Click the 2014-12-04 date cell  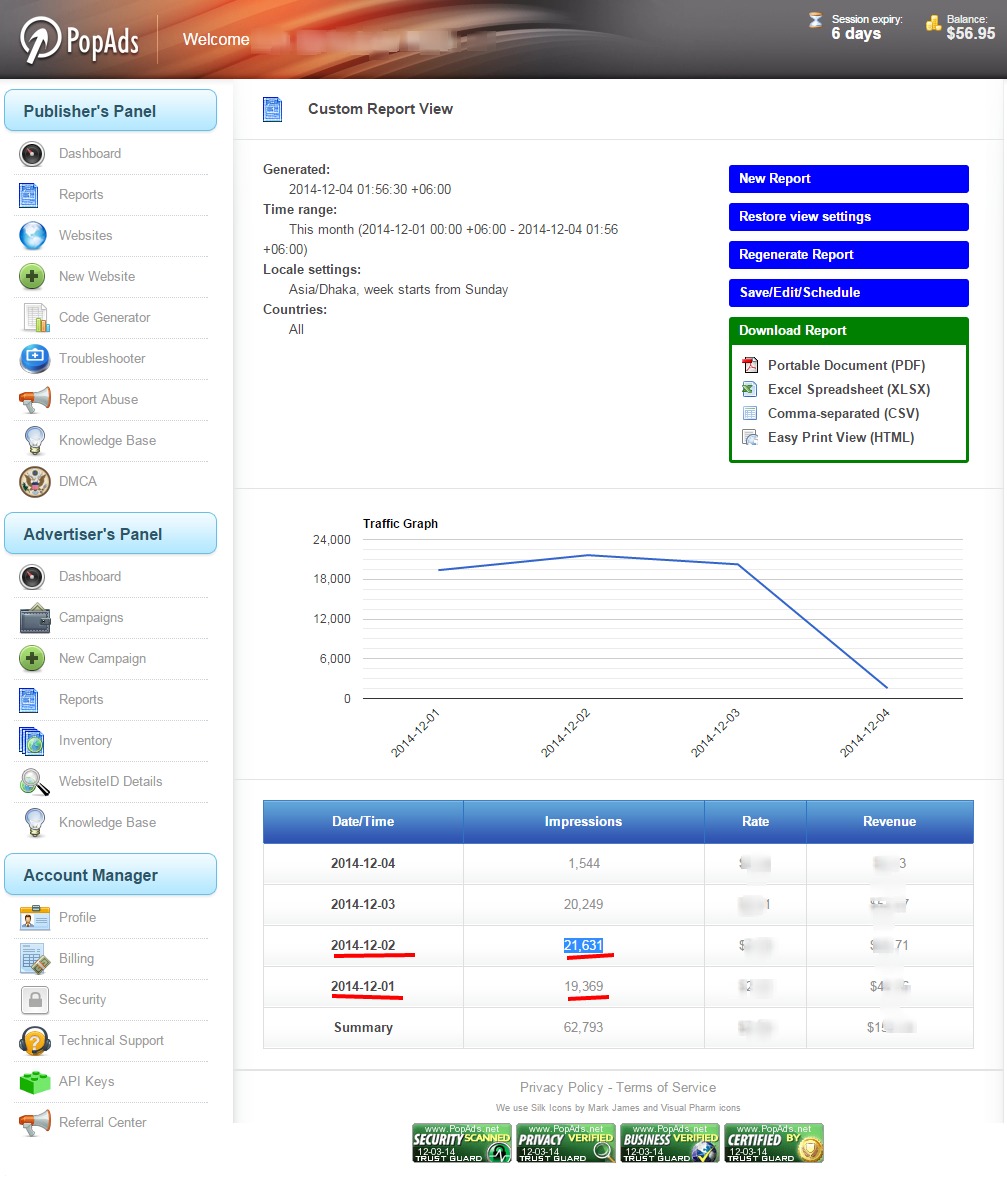[x=363, y=864]
